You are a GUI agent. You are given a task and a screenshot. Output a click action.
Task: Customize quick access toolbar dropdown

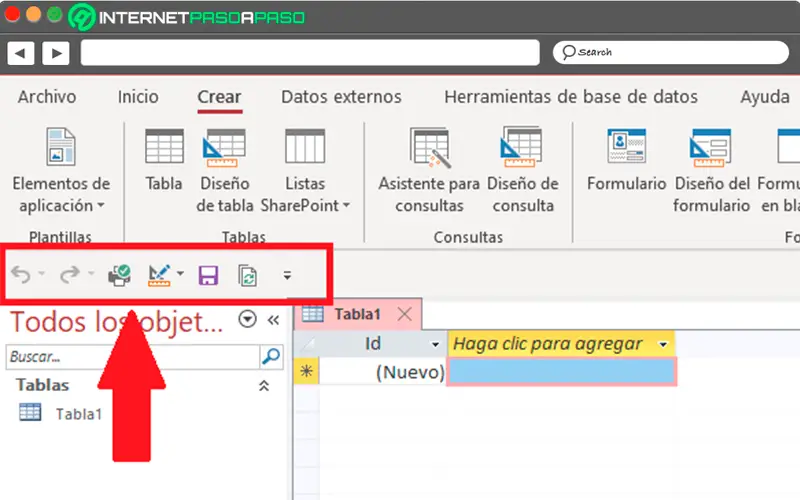287,276
